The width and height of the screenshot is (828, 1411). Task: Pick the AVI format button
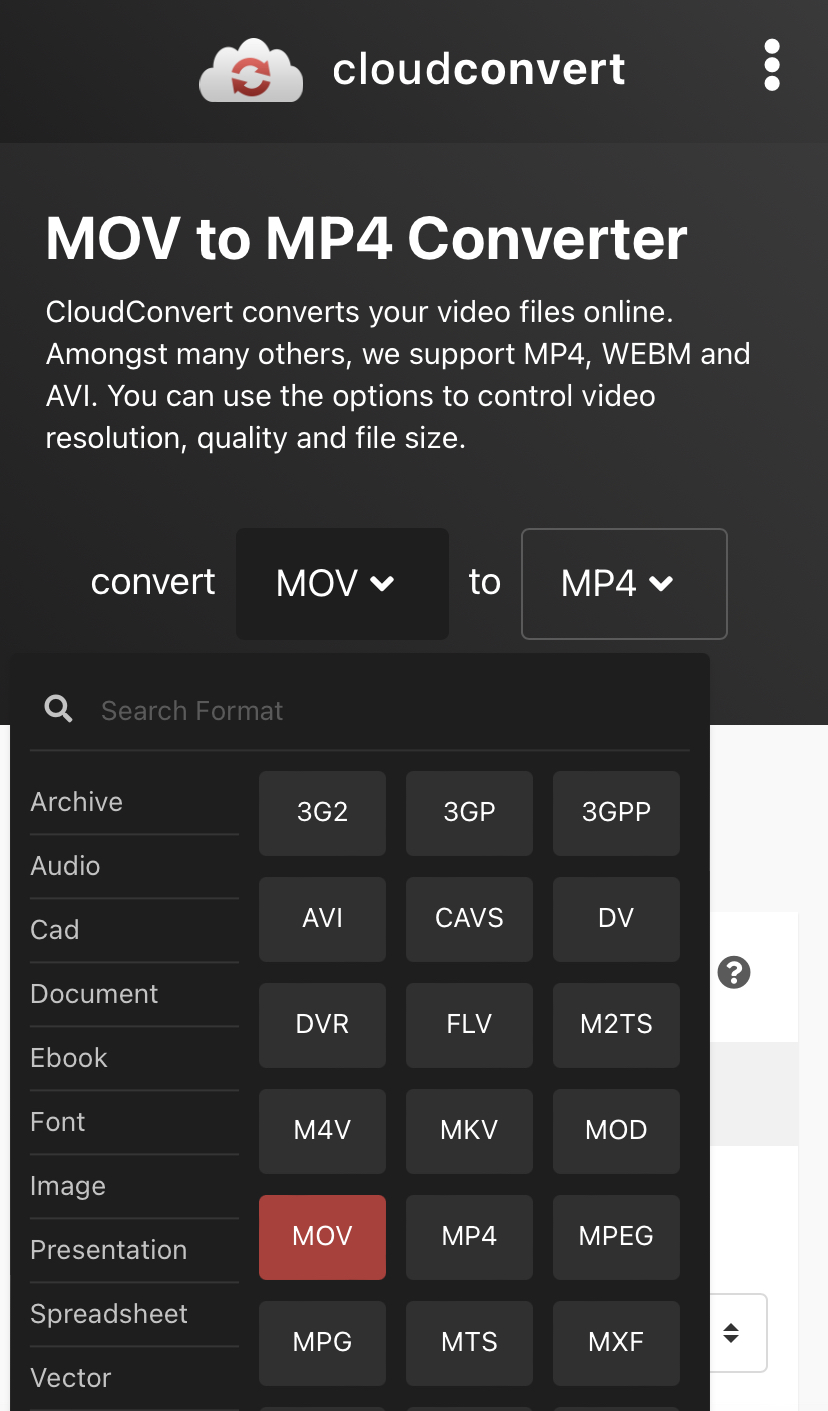click(x=322, y=919)
